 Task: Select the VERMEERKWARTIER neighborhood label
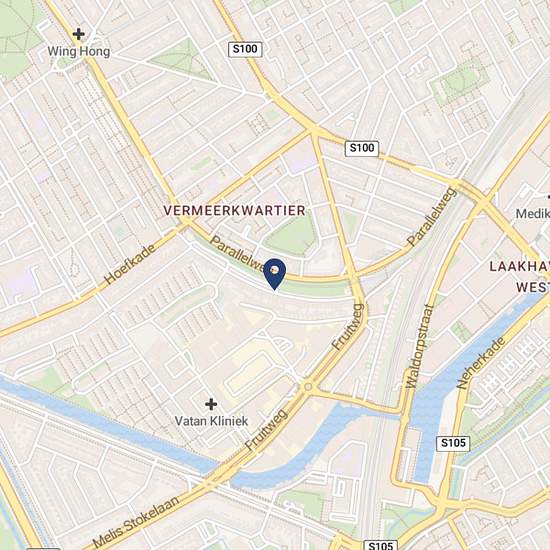click(235, 210)
